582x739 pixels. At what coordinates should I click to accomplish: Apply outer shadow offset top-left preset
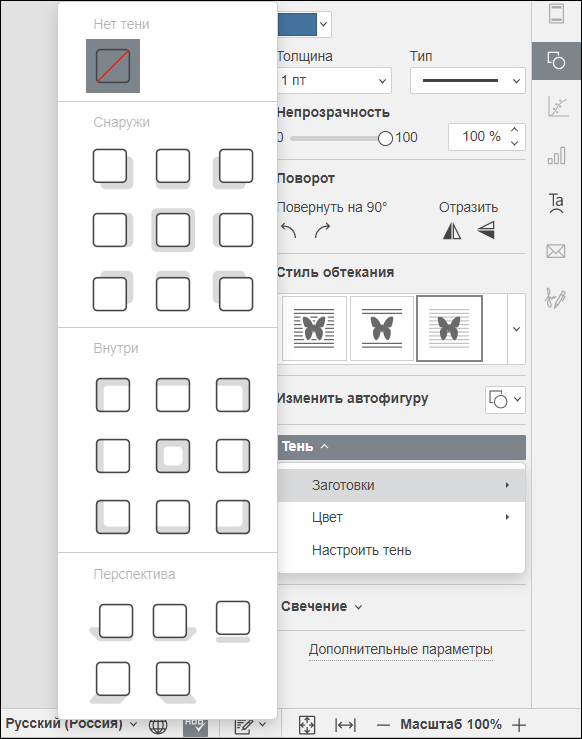(233, 291)
